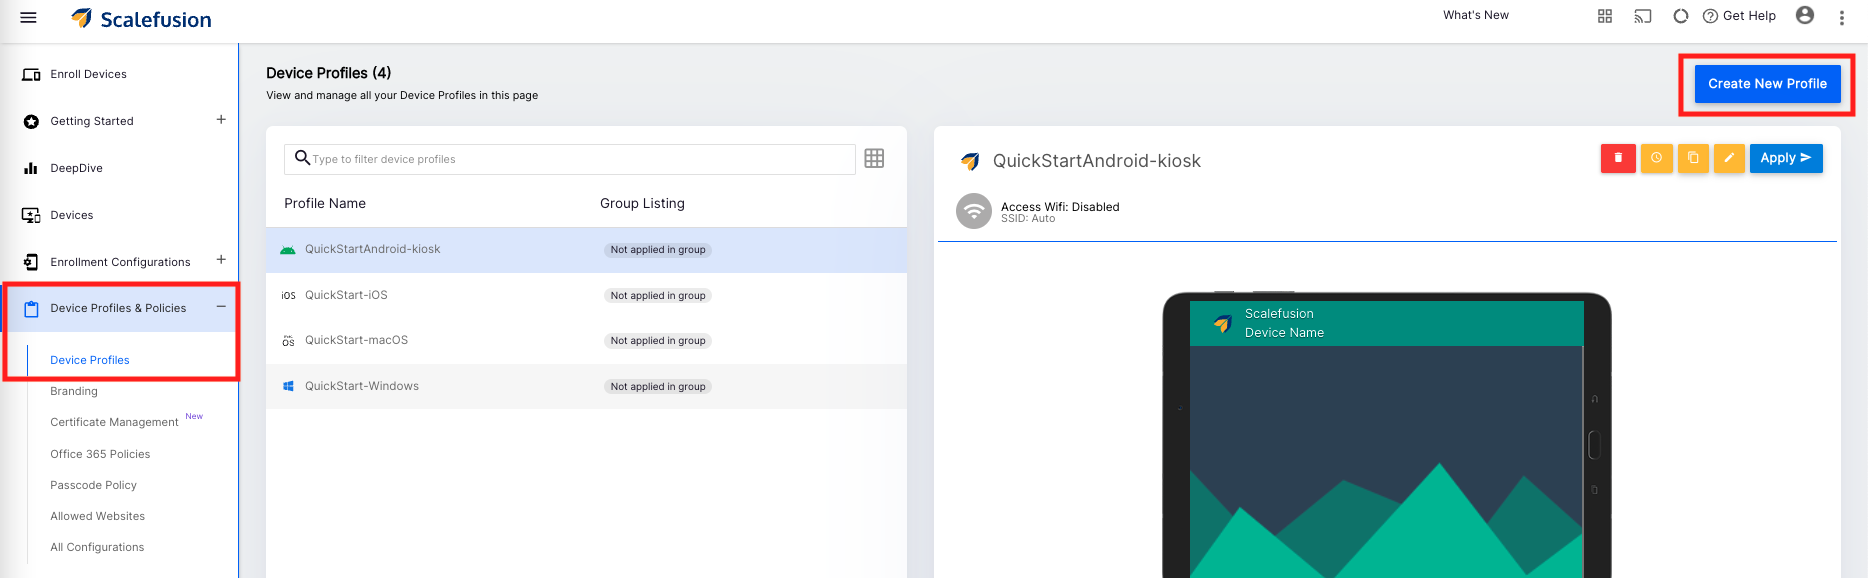Image resolution: width=1868 pixels, height=578 pixels.
Task: Open Get Help link
Action: click(x=1739, y=16)
